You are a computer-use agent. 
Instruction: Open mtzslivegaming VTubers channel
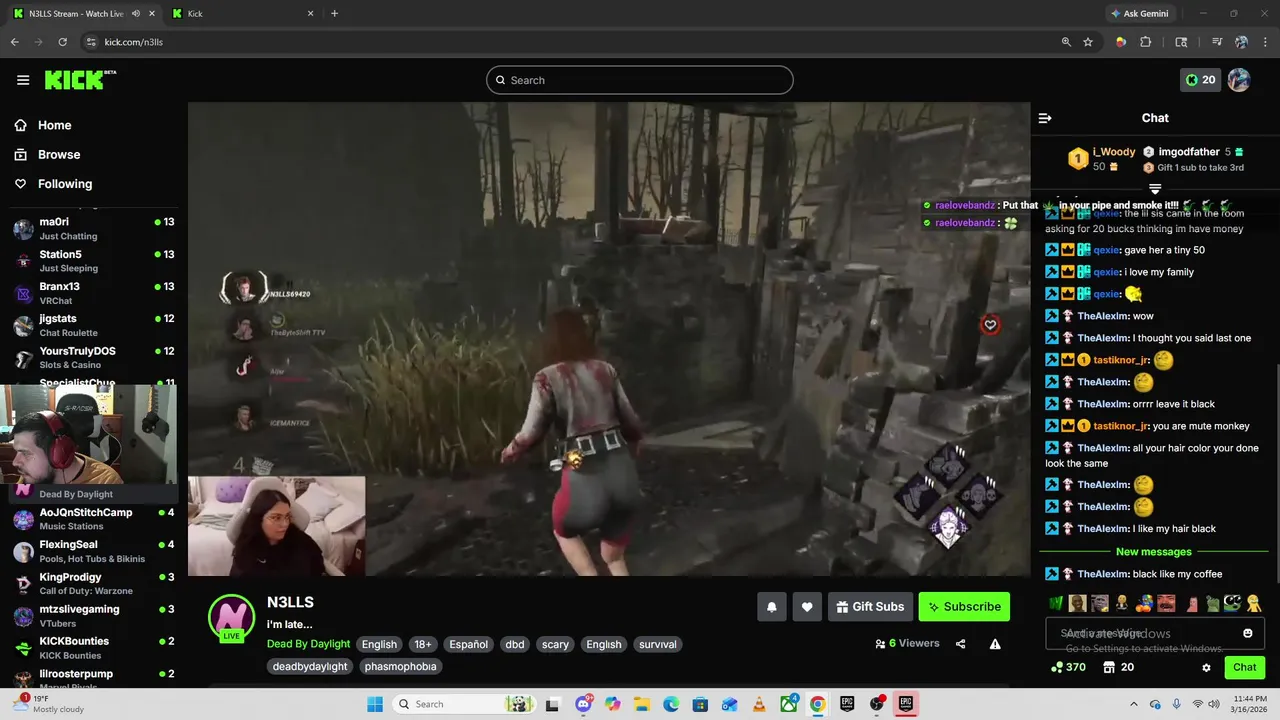click(93, 615)
